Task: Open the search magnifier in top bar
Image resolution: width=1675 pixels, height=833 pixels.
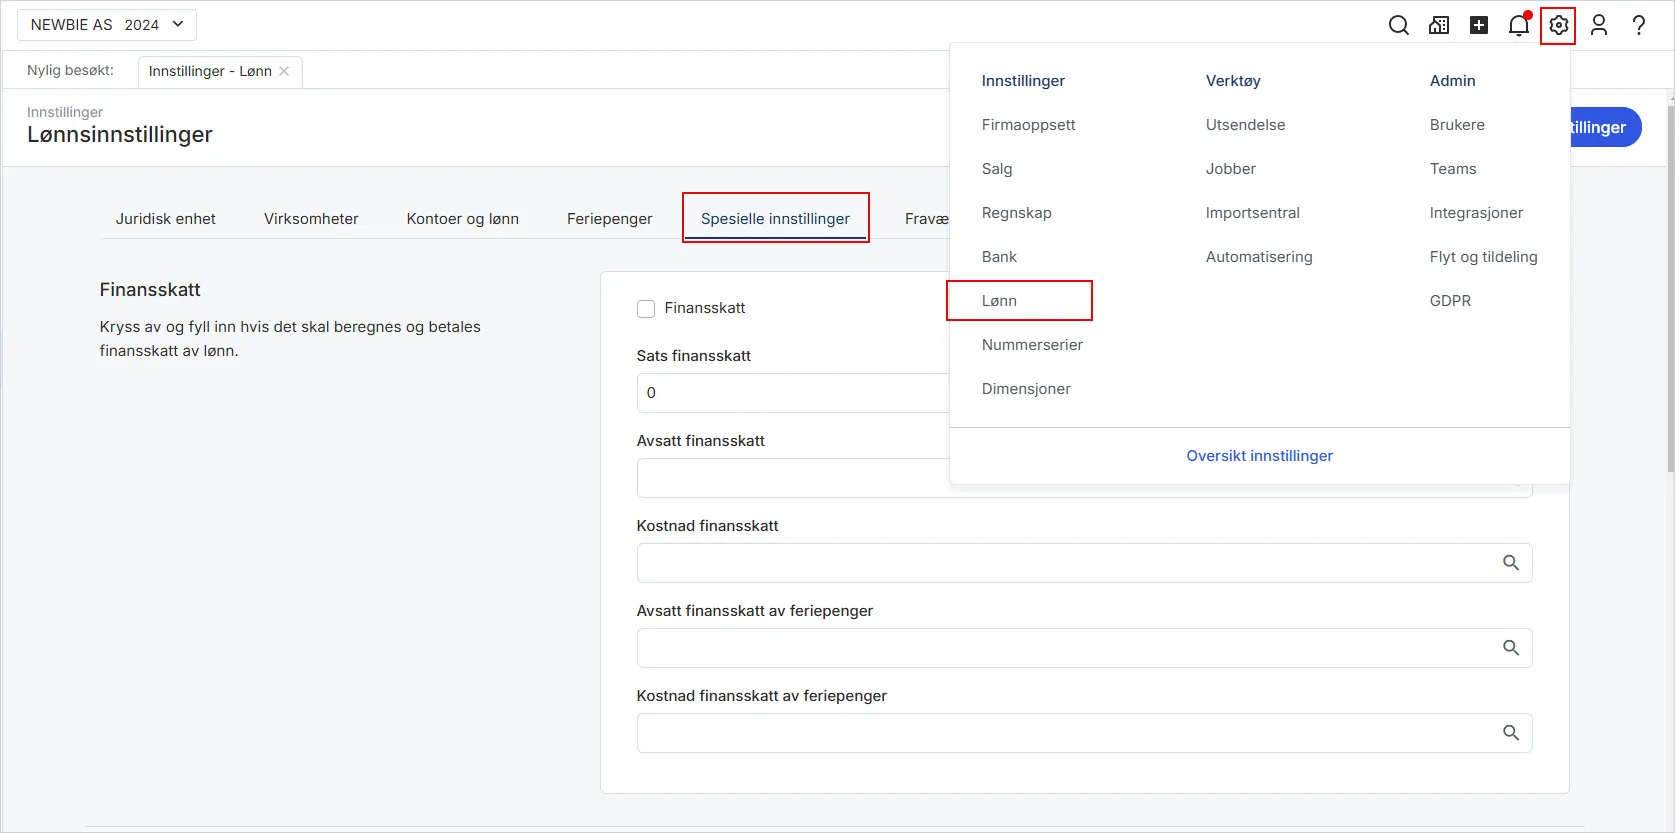Action: 1398,26
